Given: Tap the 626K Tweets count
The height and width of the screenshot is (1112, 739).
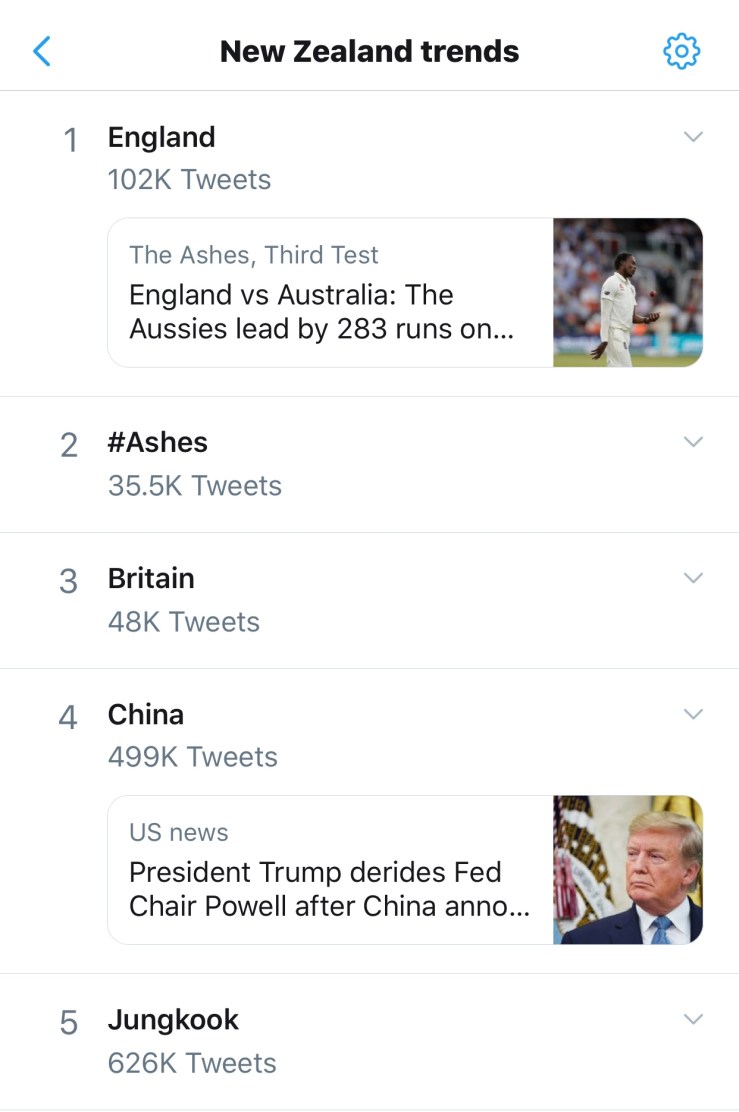Looking at the screenshot, I should (192, 1063).
